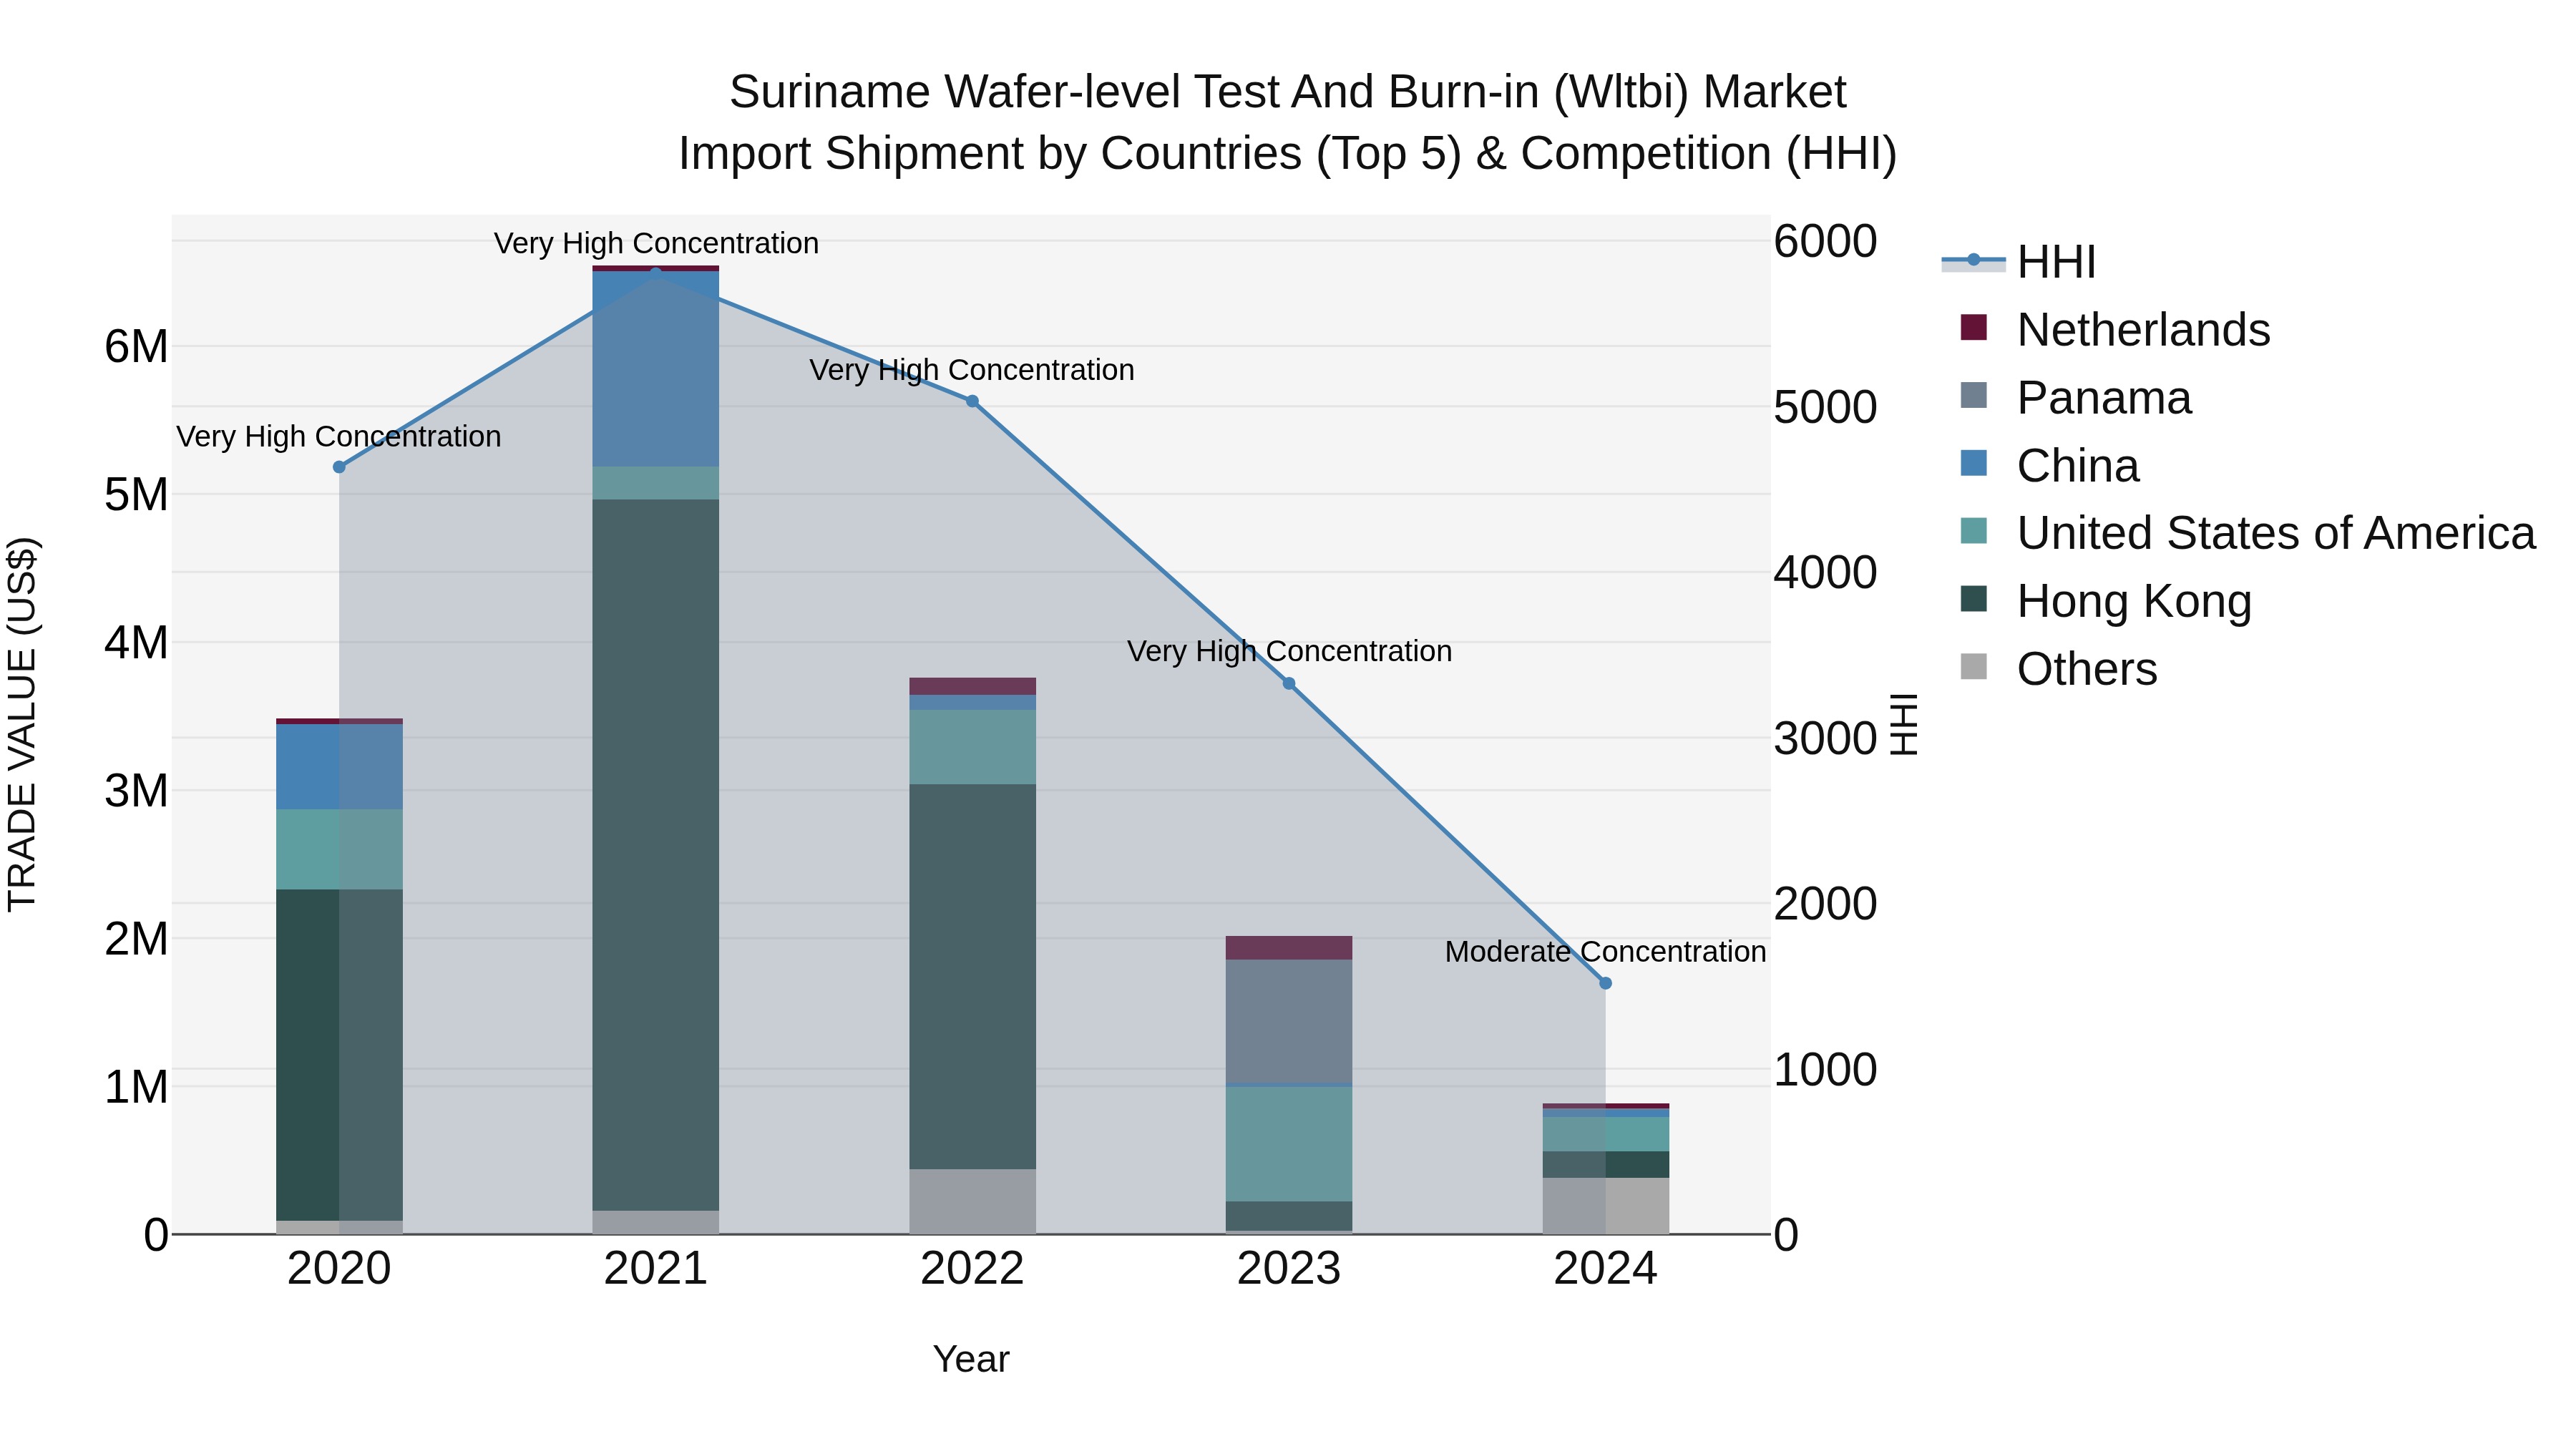The height and width of the screenshot is (1449, 2576).
Task: Click 'Very High Concentration' label above 2023
Action: pyautogui.click(x=1289, y=652)
